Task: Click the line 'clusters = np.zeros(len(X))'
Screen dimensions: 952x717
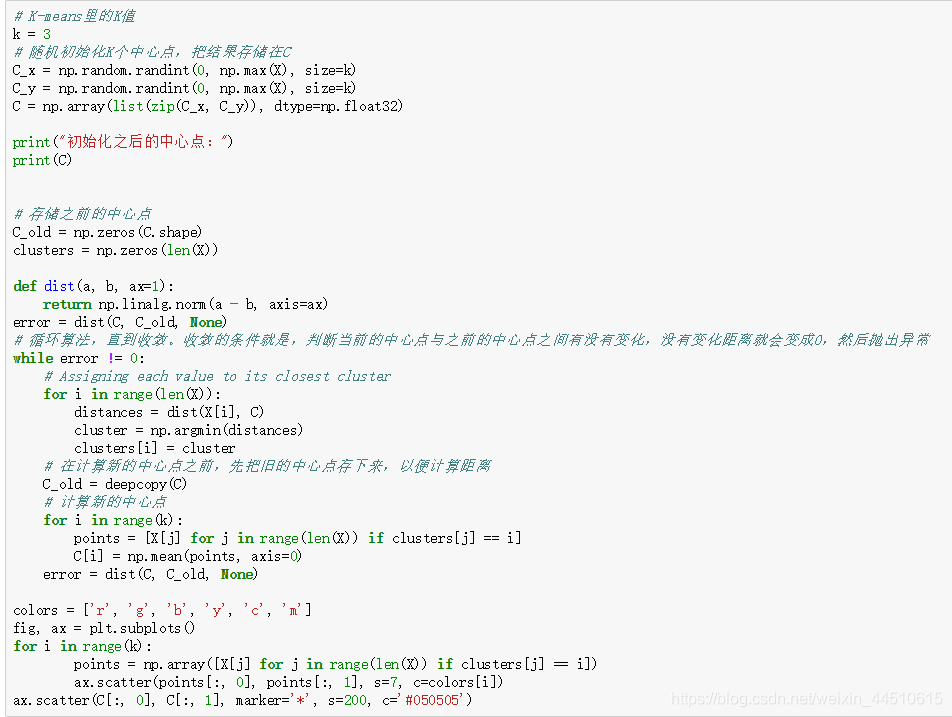Action: click(x=115, y=250)
